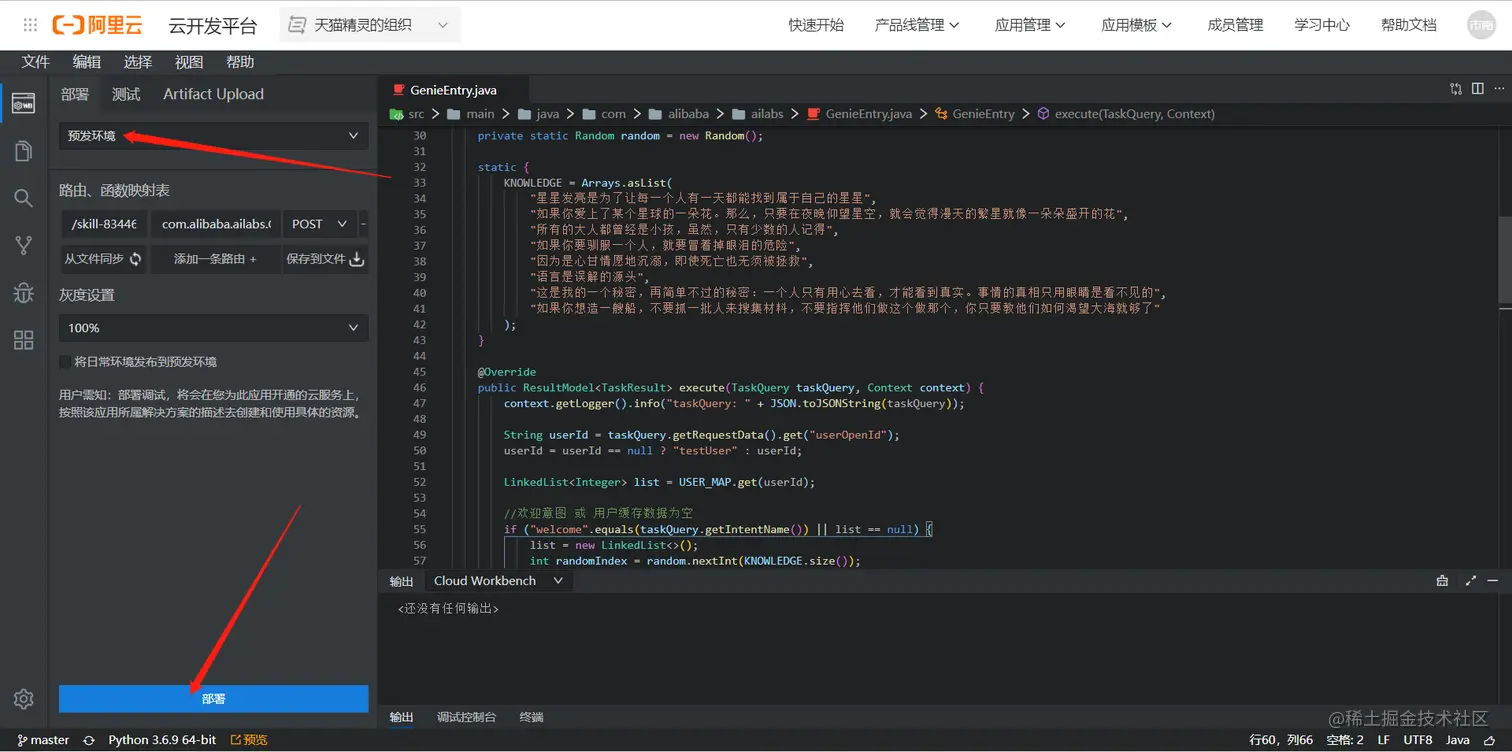Screen dimensions: 1512x752
Task: Open the 成员管理 link
Action: click(x=1236, y=25)
